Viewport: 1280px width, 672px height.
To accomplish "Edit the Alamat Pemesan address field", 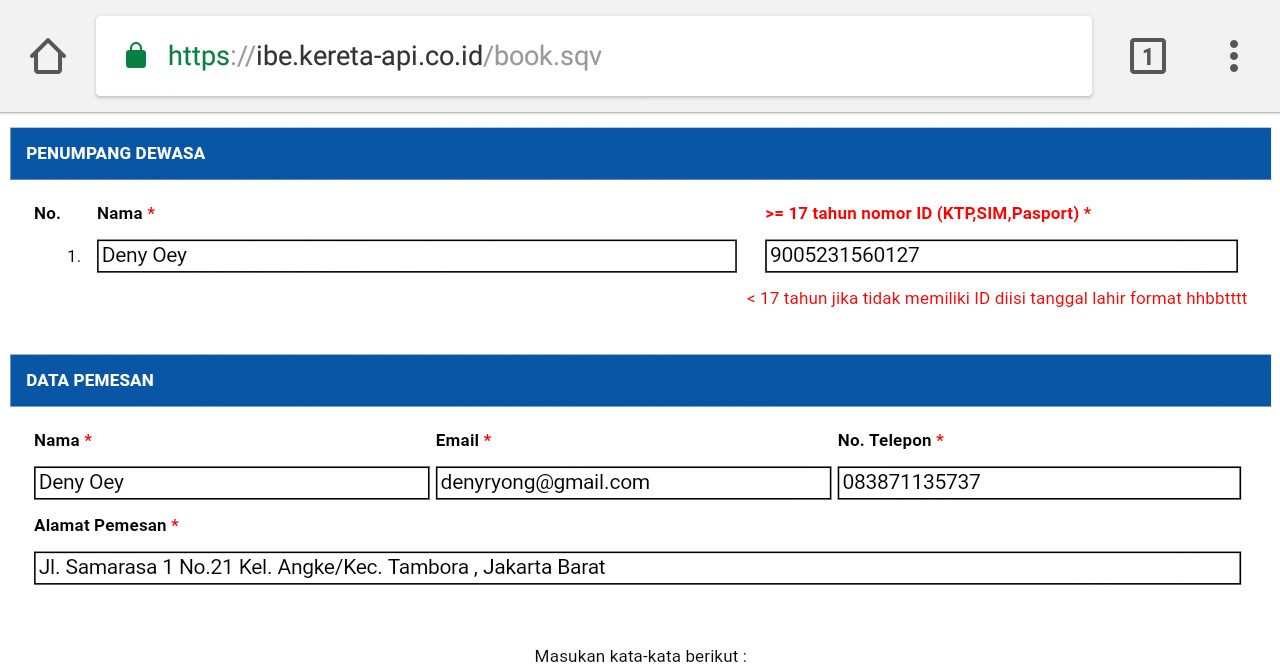I will (637, 568).
